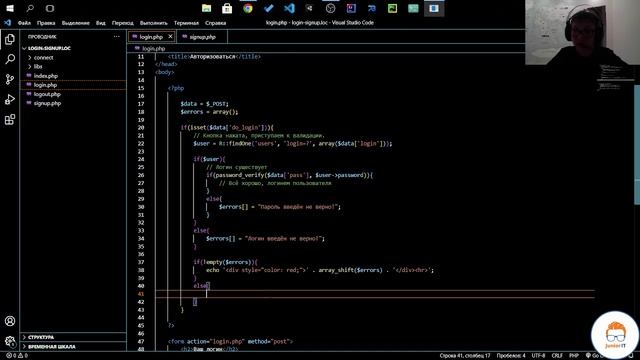640x360 pixels.
Task: Switch to Visual Studio Code taskbar icon
Action: [289, 8]
